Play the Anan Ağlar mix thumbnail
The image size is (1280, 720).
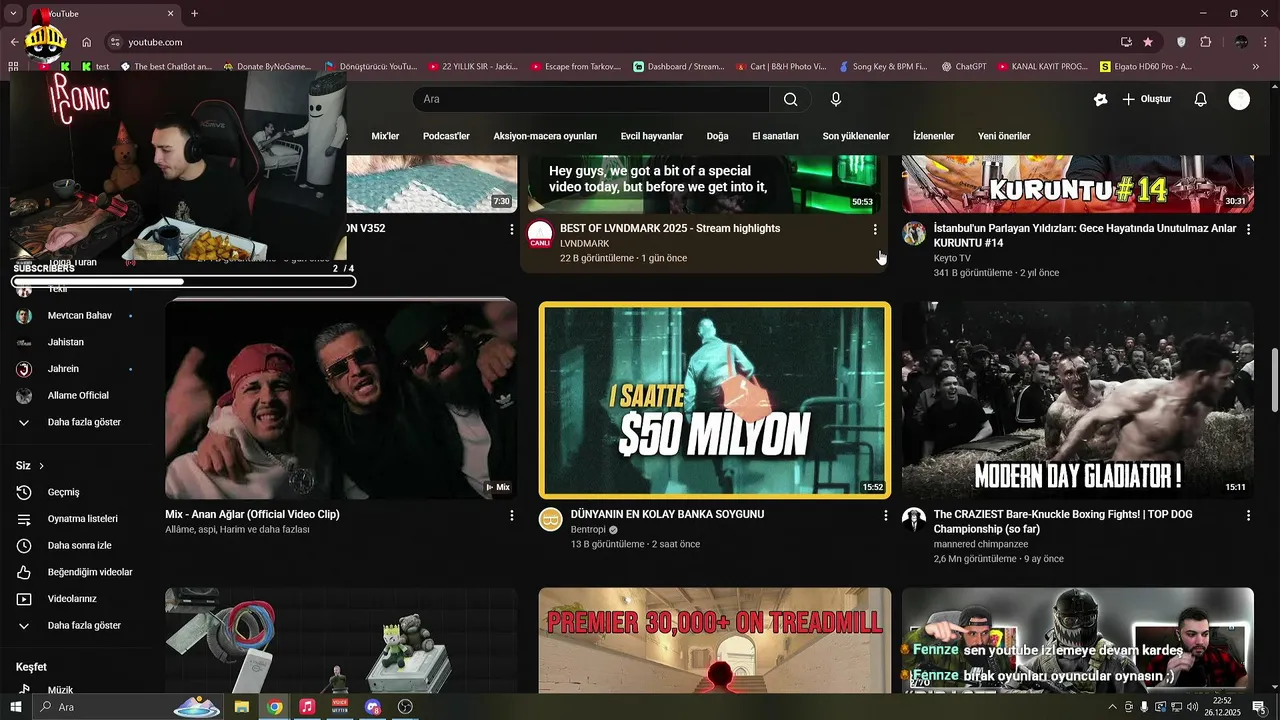coord(341,400)
